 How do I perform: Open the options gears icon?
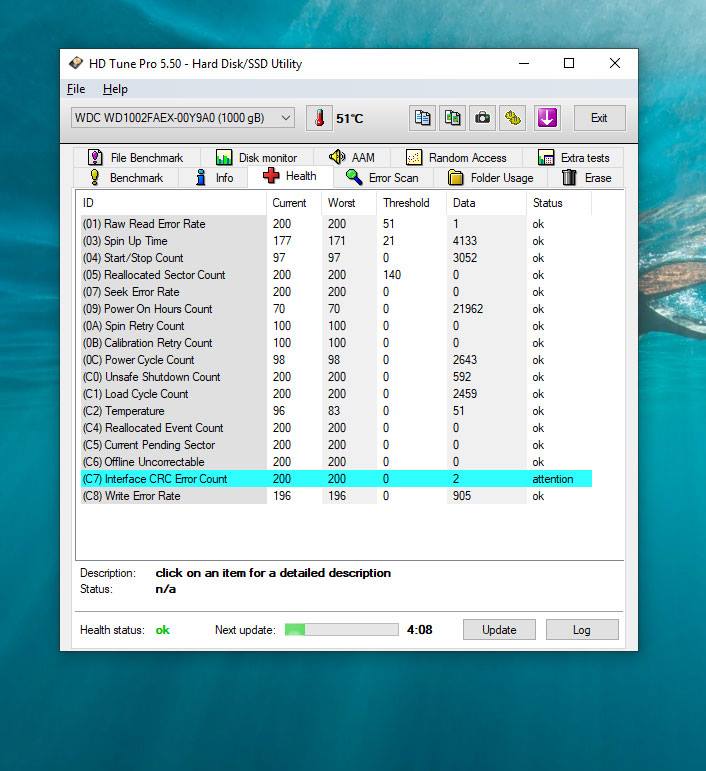(x=512, y=118)
